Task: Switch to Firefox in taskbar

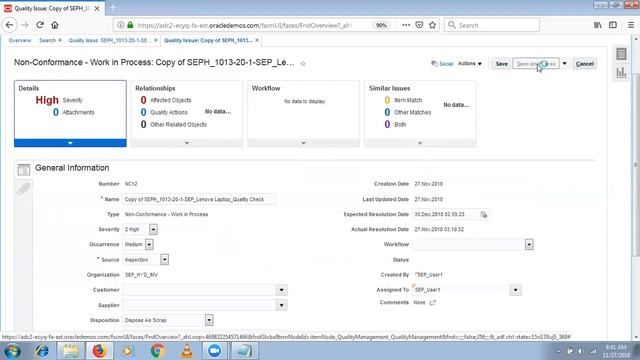Action: click(x=99, y=351)
